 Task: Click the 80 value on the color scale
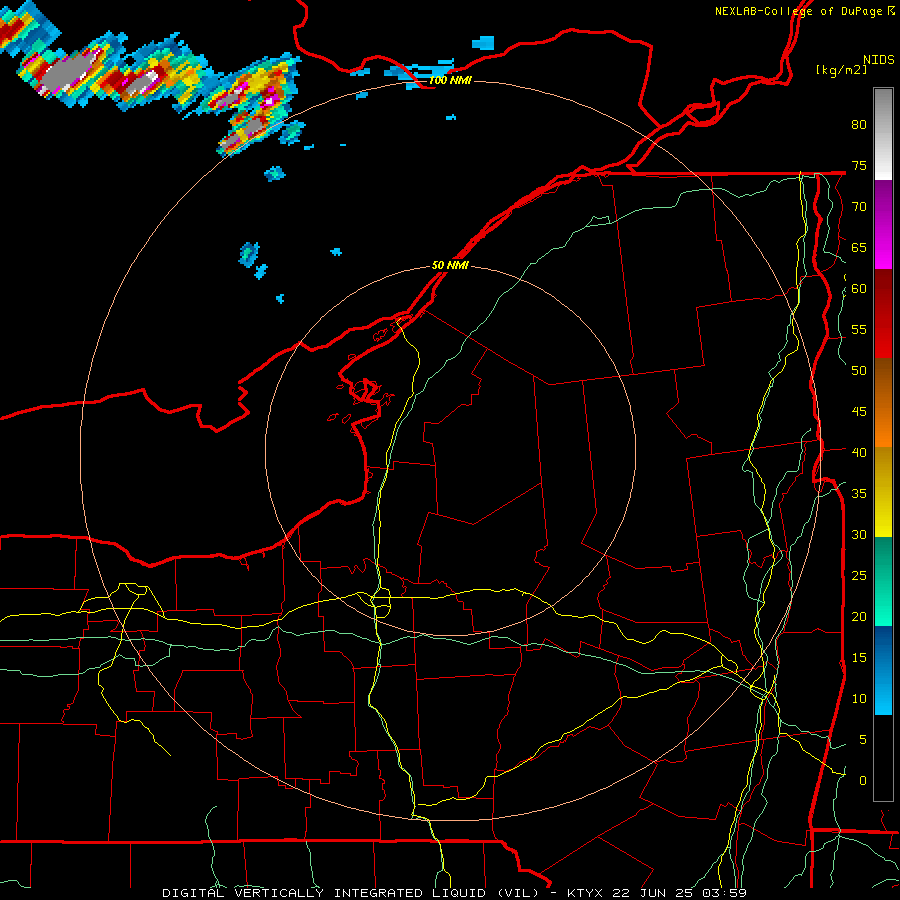click(859, 125)
